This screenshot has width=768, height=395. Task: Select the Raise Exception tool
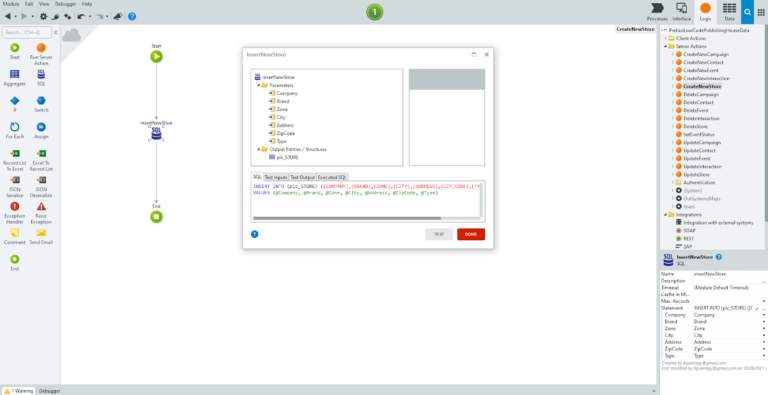pos(41,213)
